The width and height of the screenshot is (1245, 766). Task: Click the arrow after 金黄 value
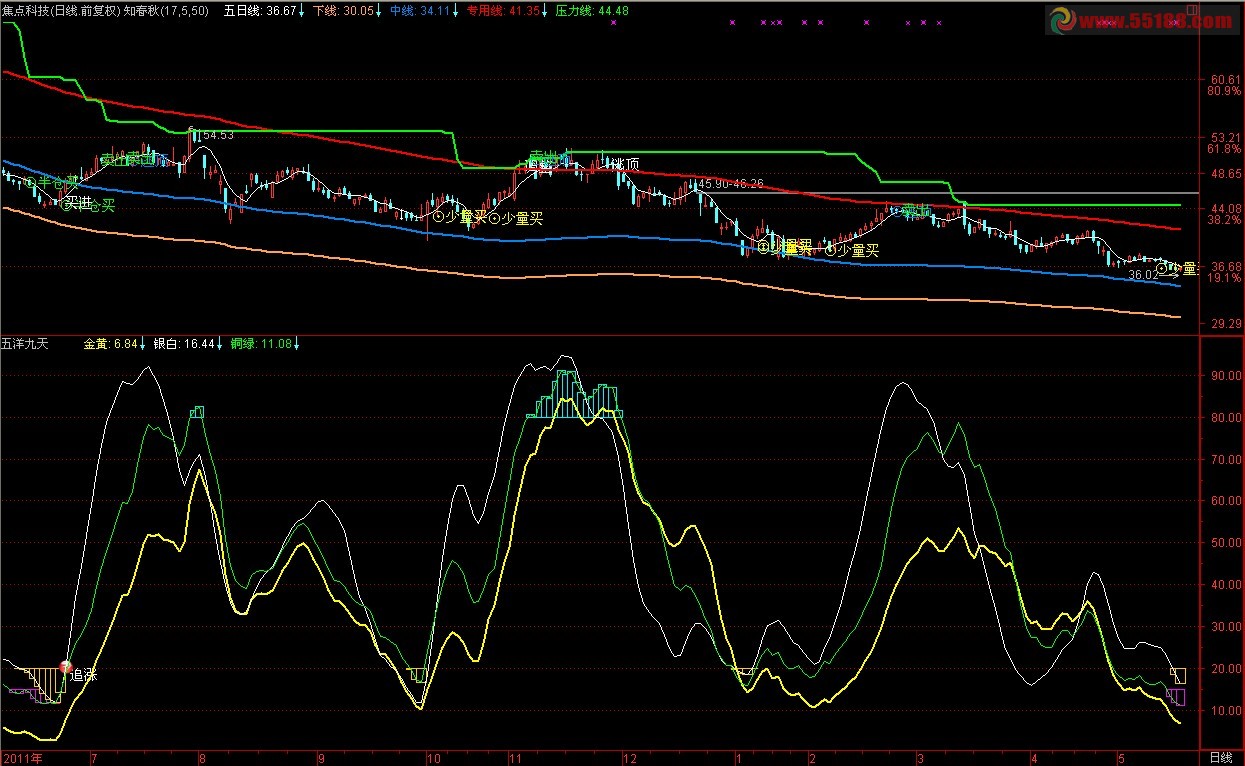(x=143, y=344)
